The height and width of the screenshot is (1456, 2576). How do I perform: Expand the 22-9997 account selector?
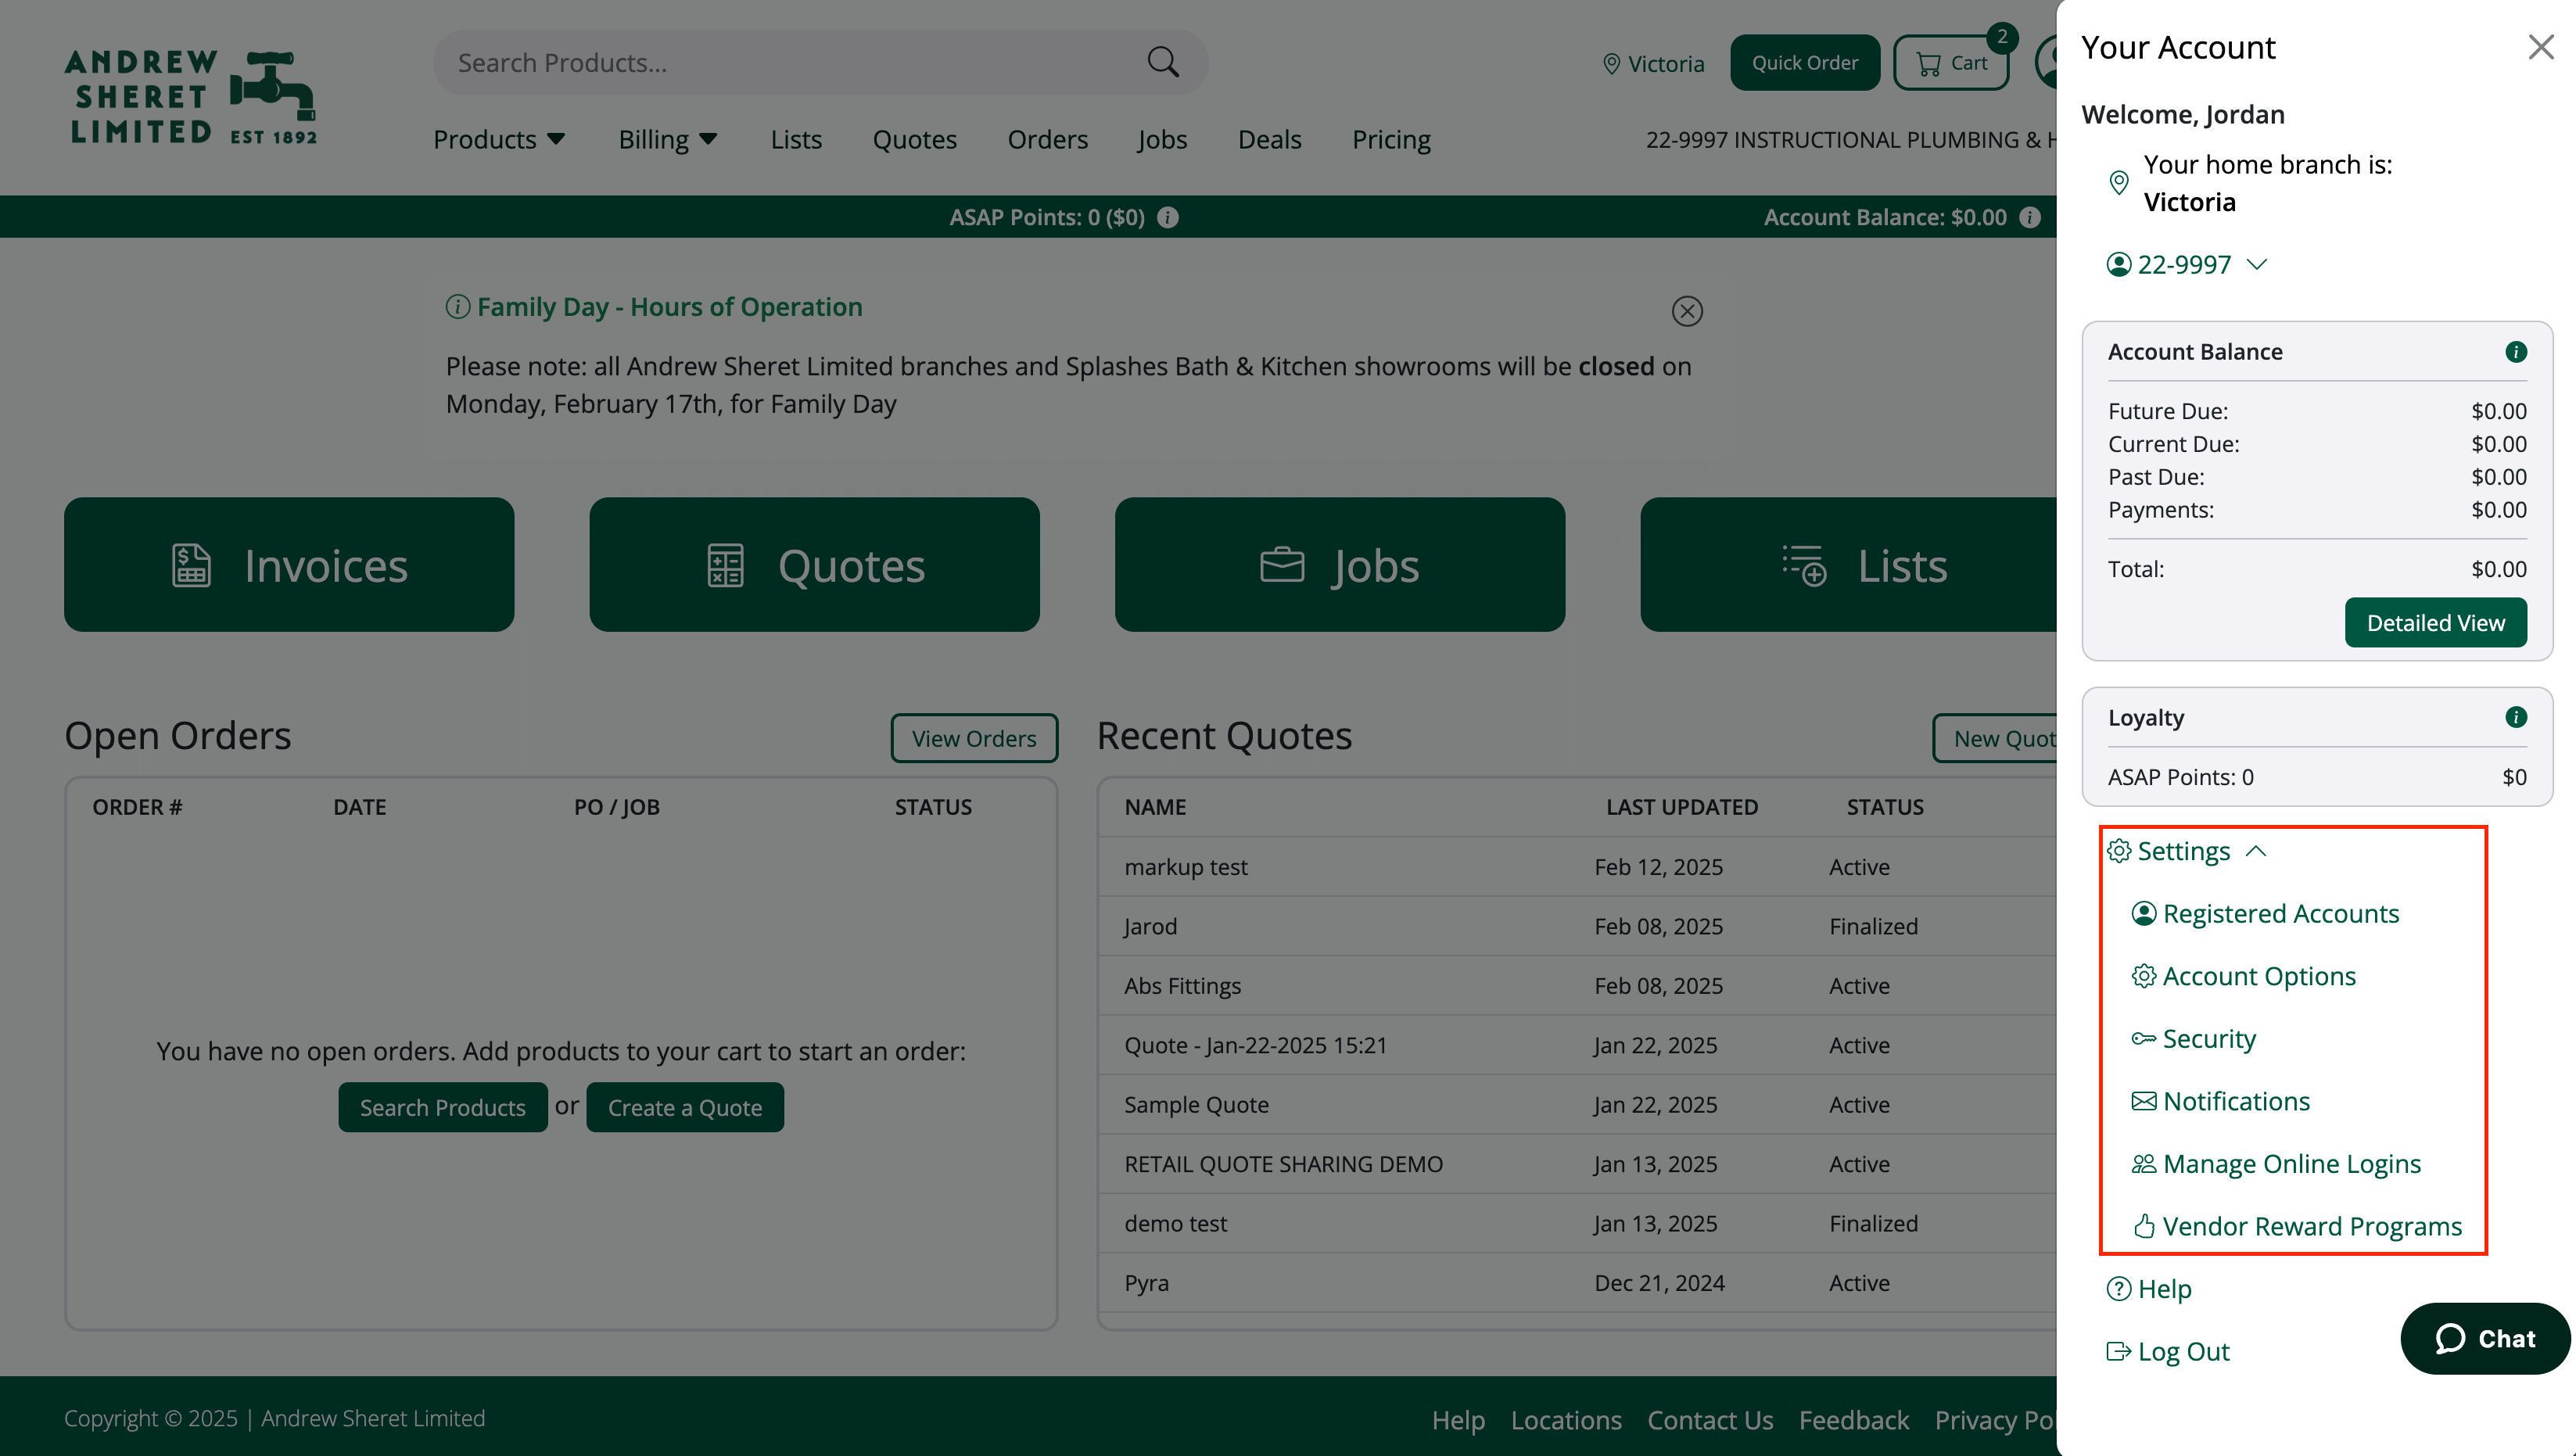2186,264
